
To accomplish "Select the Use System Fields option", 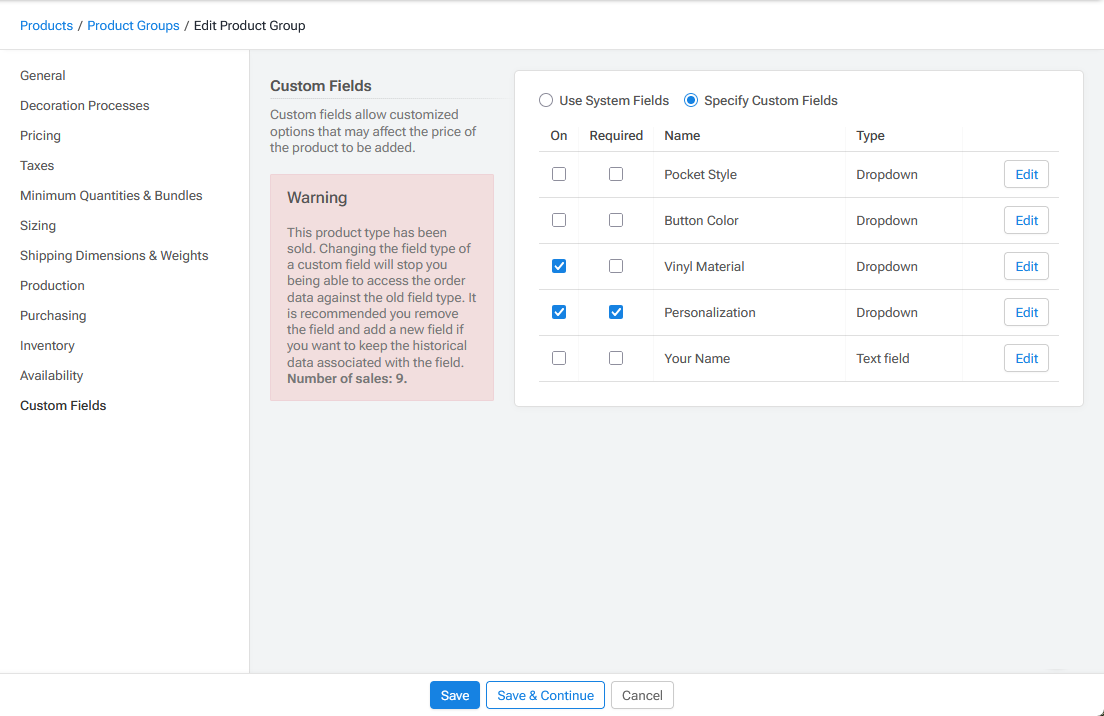I will coord(546,100).
